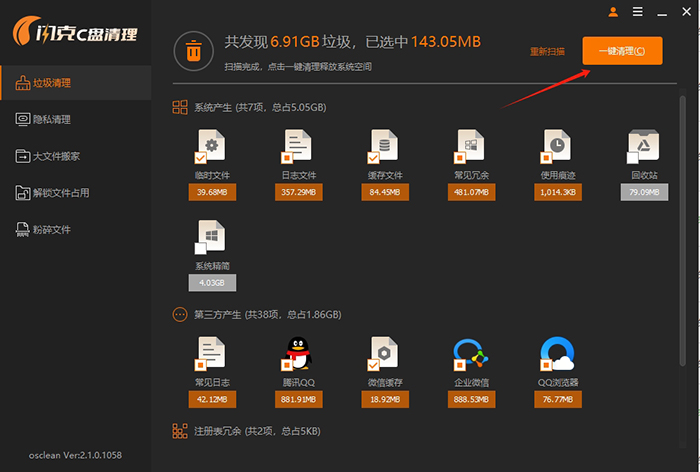Close the window
The height and width of the screenshot is (472, 700).
click(x=687, y=12)
